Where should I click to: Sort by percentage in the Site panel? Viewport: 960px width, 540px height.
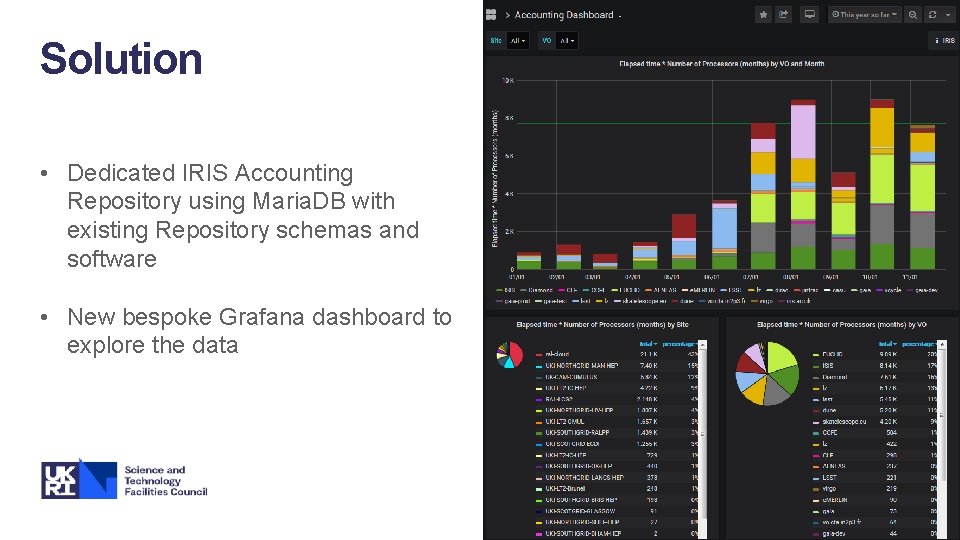point(679,344)
